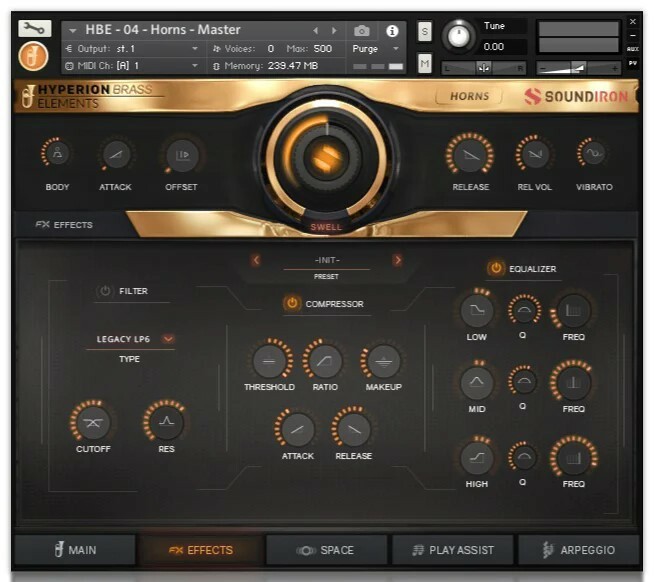
Task: Switch to the Arpeggio tab
Action: pos(579,550)
